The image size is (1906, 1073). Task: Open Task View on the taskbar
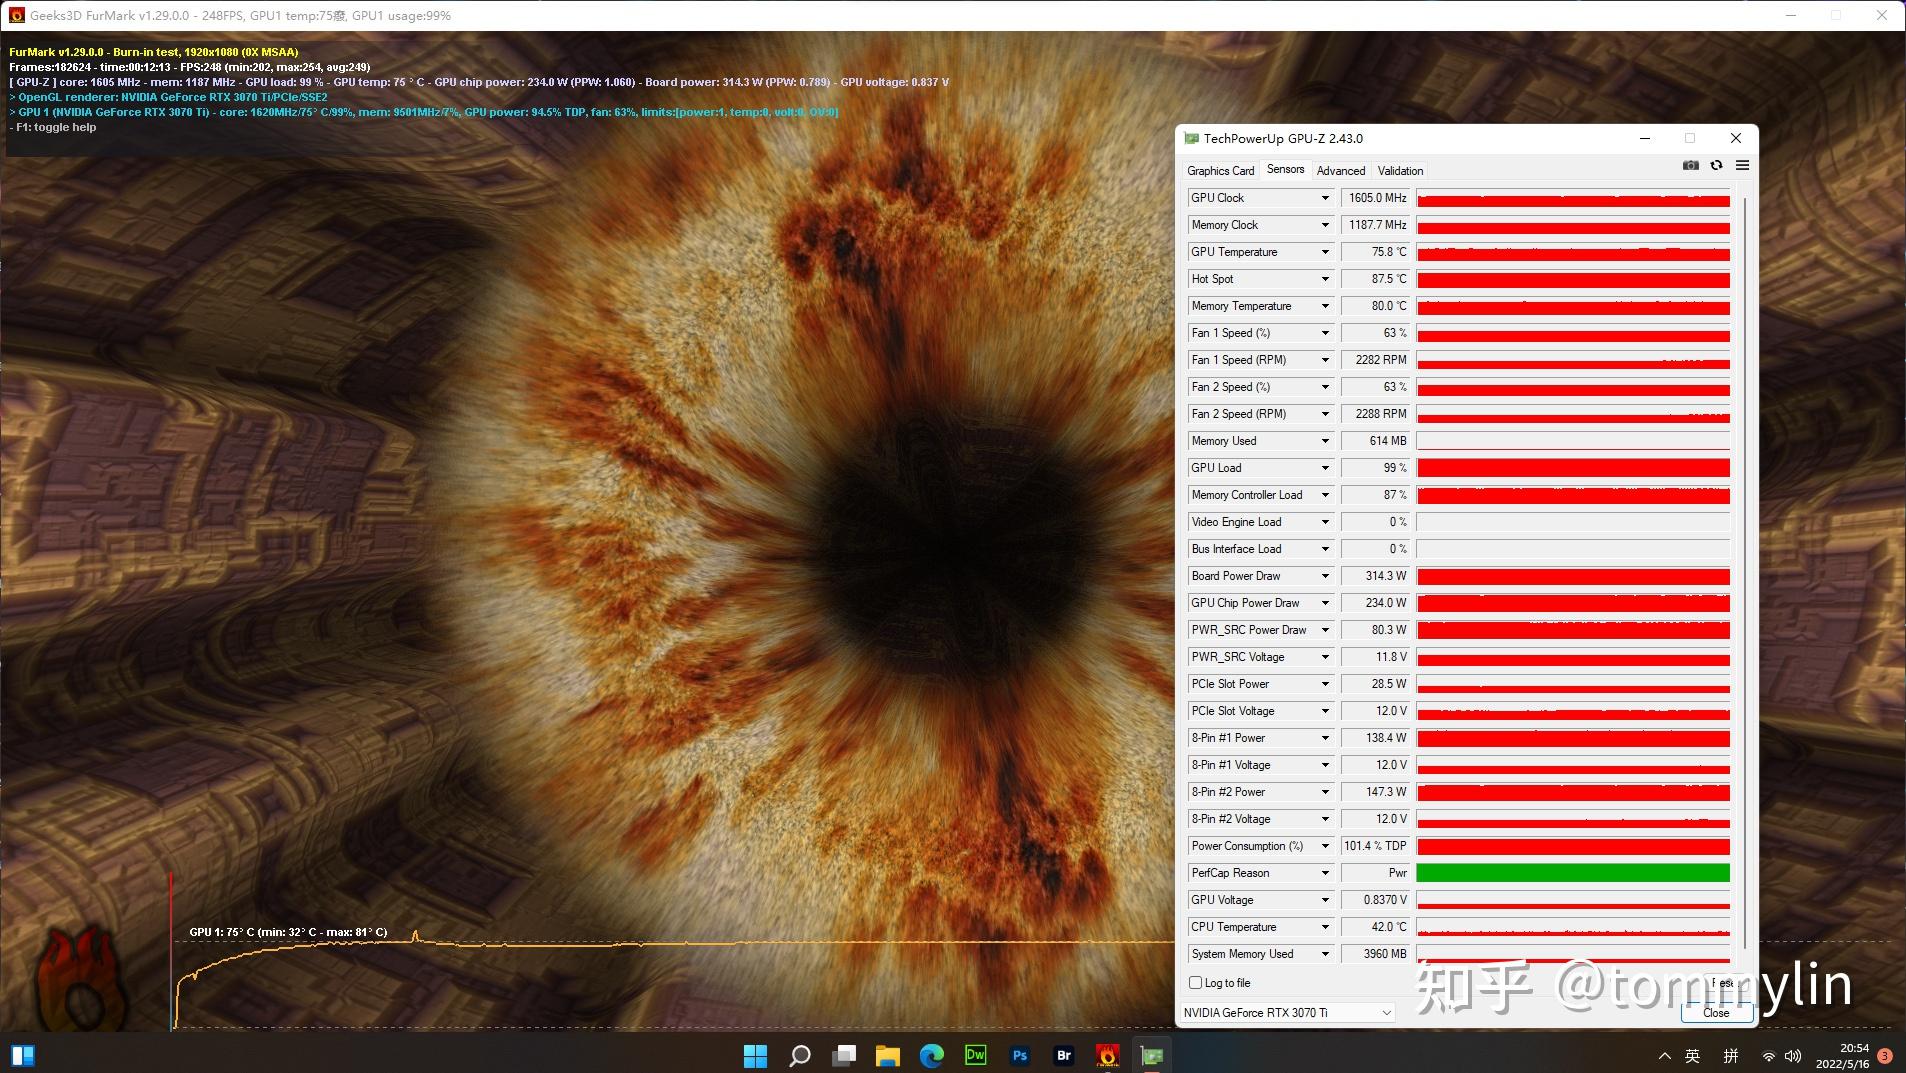[x=844, y=1055]
